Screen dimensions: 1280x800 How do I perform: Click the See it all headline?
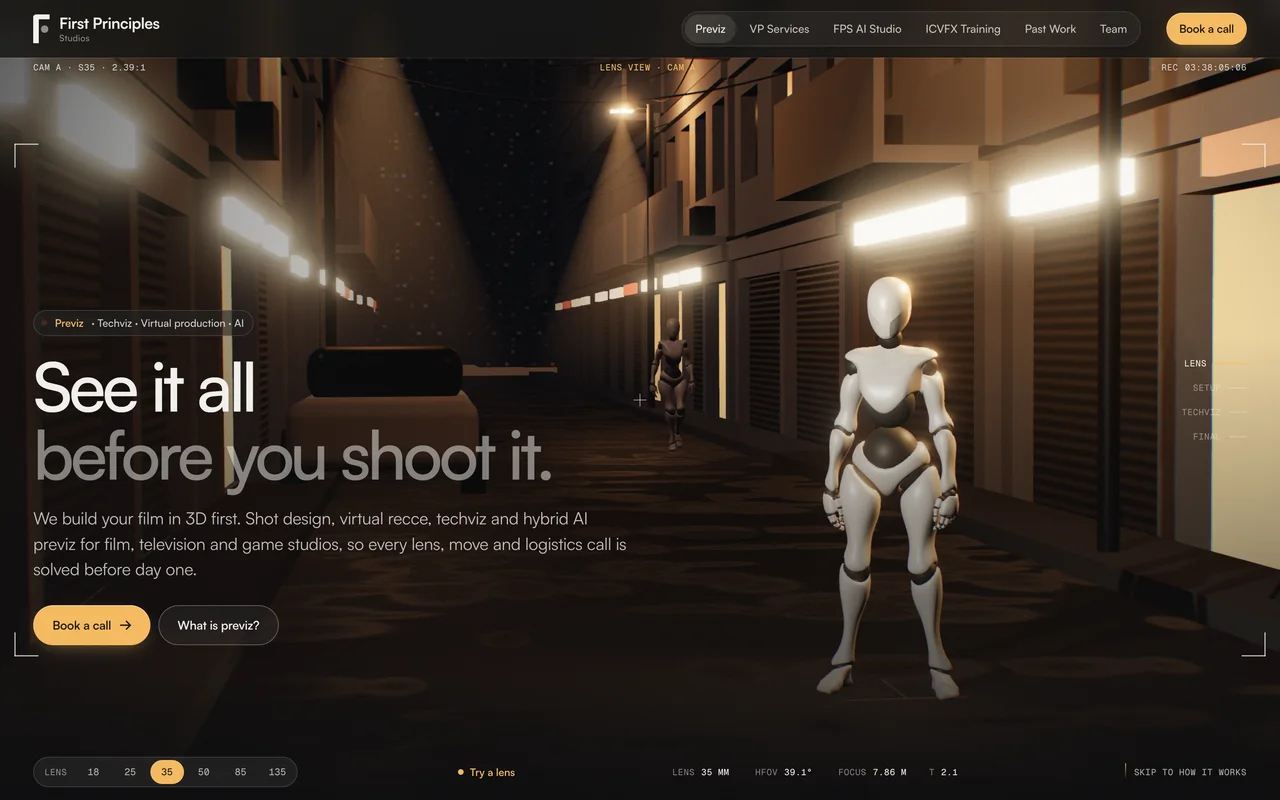click(144, 387)
